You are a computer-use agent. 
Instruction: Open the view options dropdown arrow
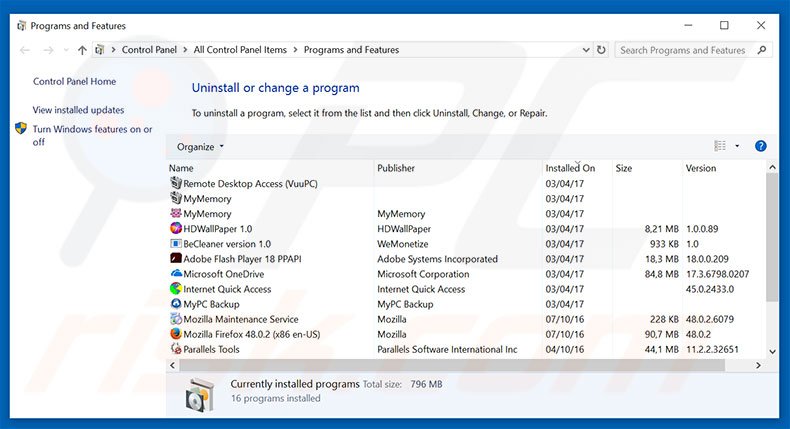pyautogui.click(x=737, y=146)
